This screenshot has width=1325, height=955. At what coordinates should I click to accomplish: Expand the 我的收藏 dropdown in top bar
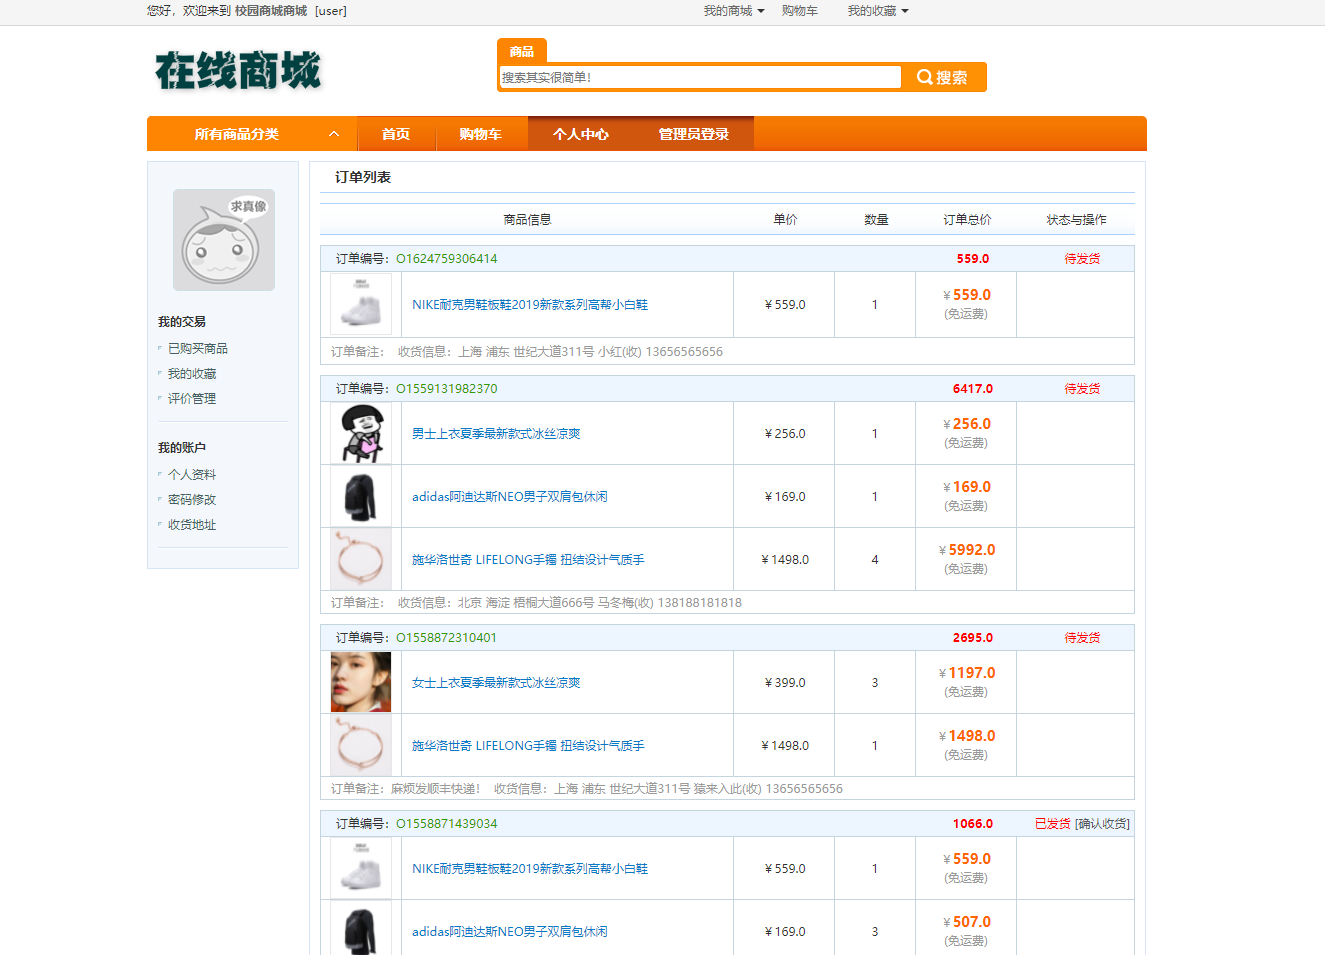pyautogui.click(x=877, y=11)
